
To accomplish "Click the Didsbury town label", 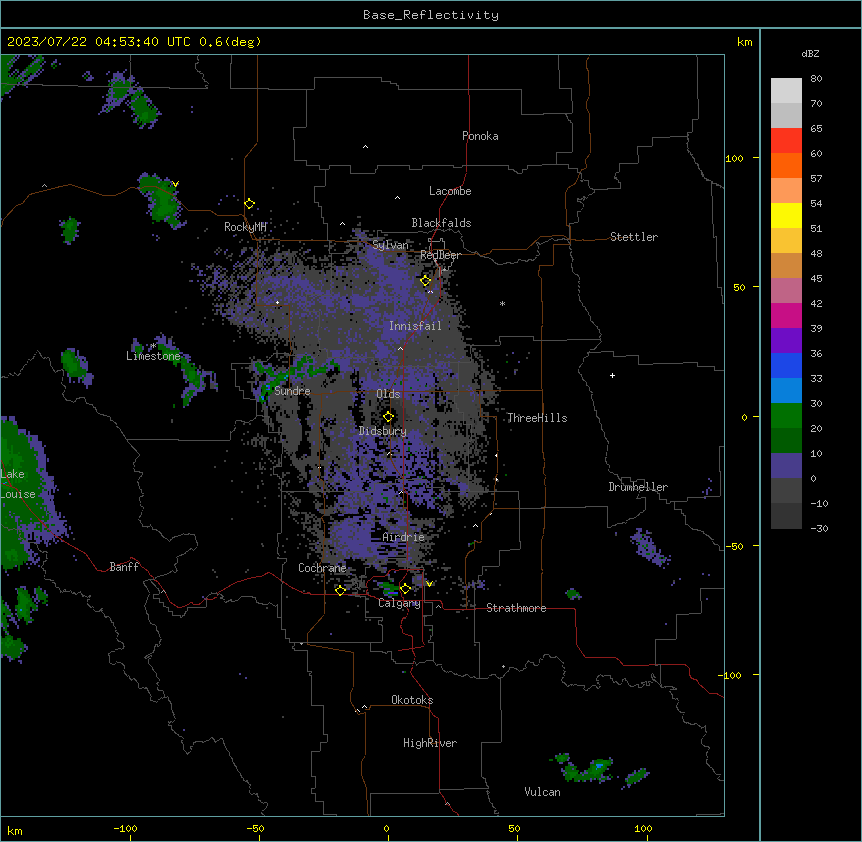I will pos(382,431).
